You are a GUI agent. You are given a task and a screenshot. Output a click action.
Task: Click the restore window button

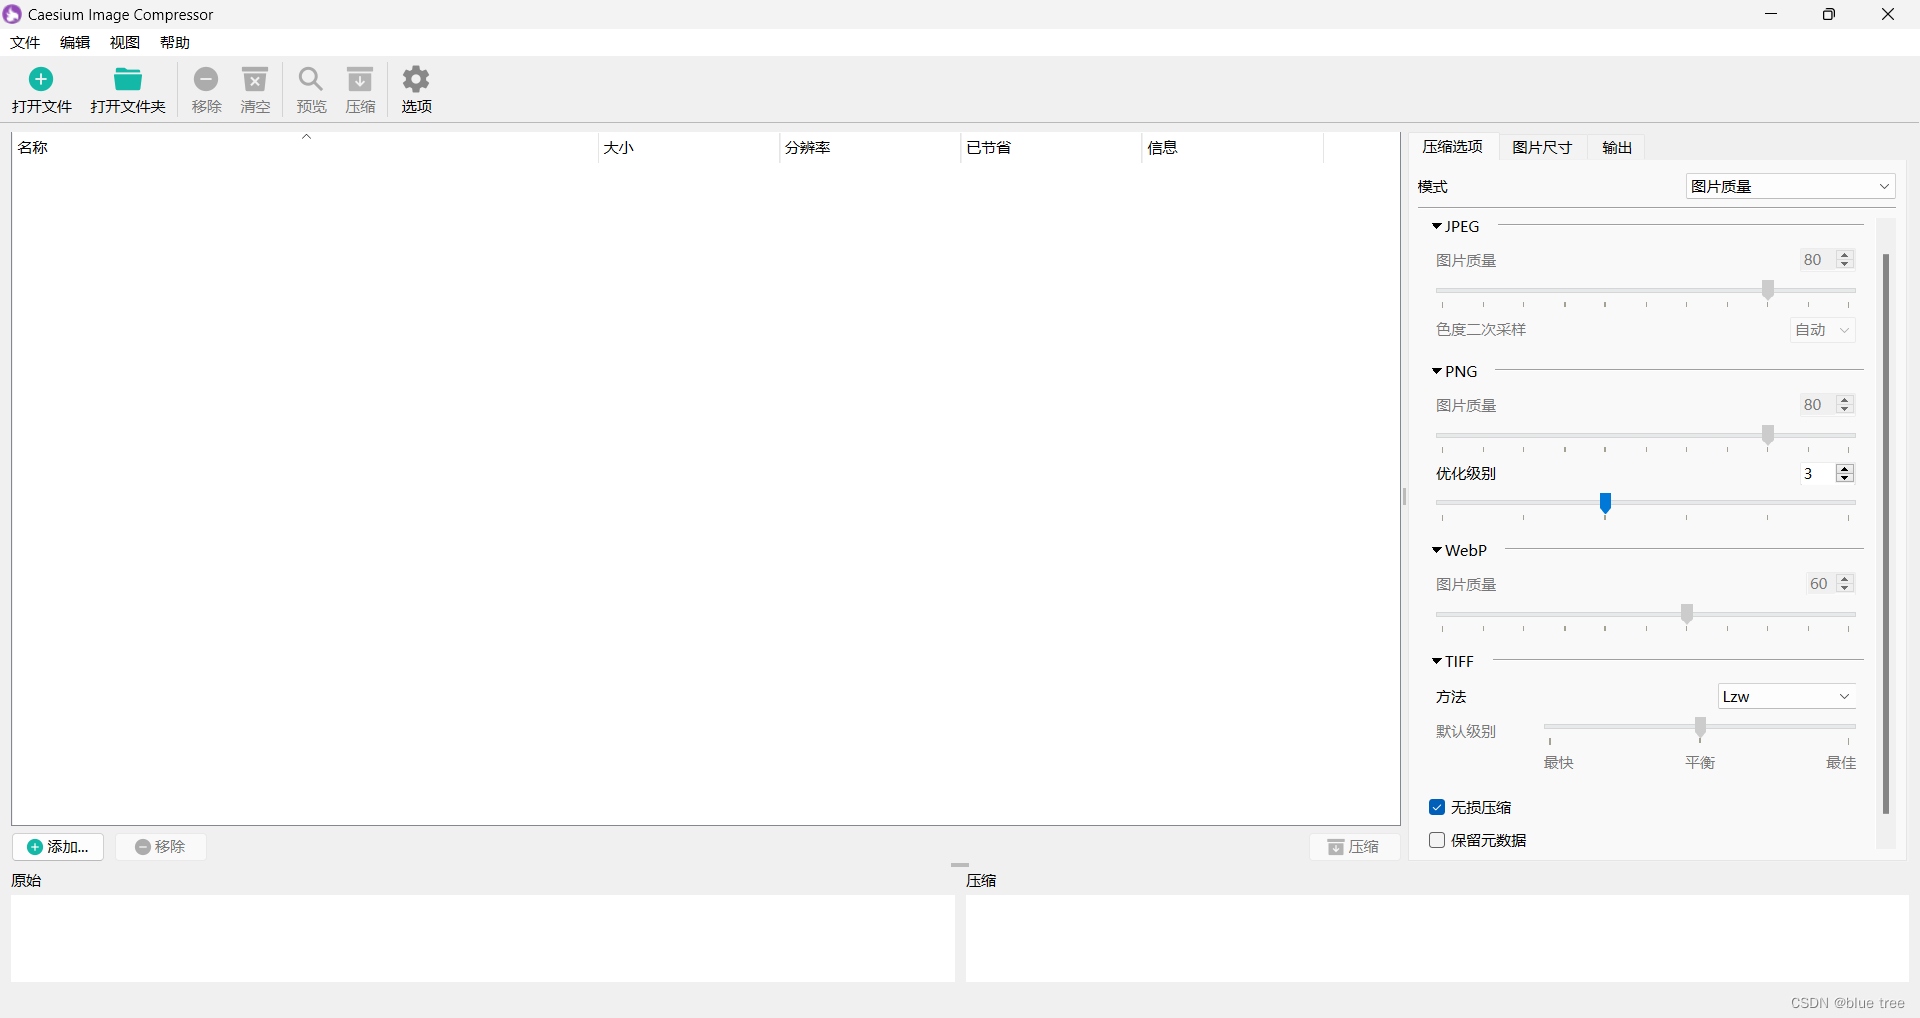(1829, 14)
